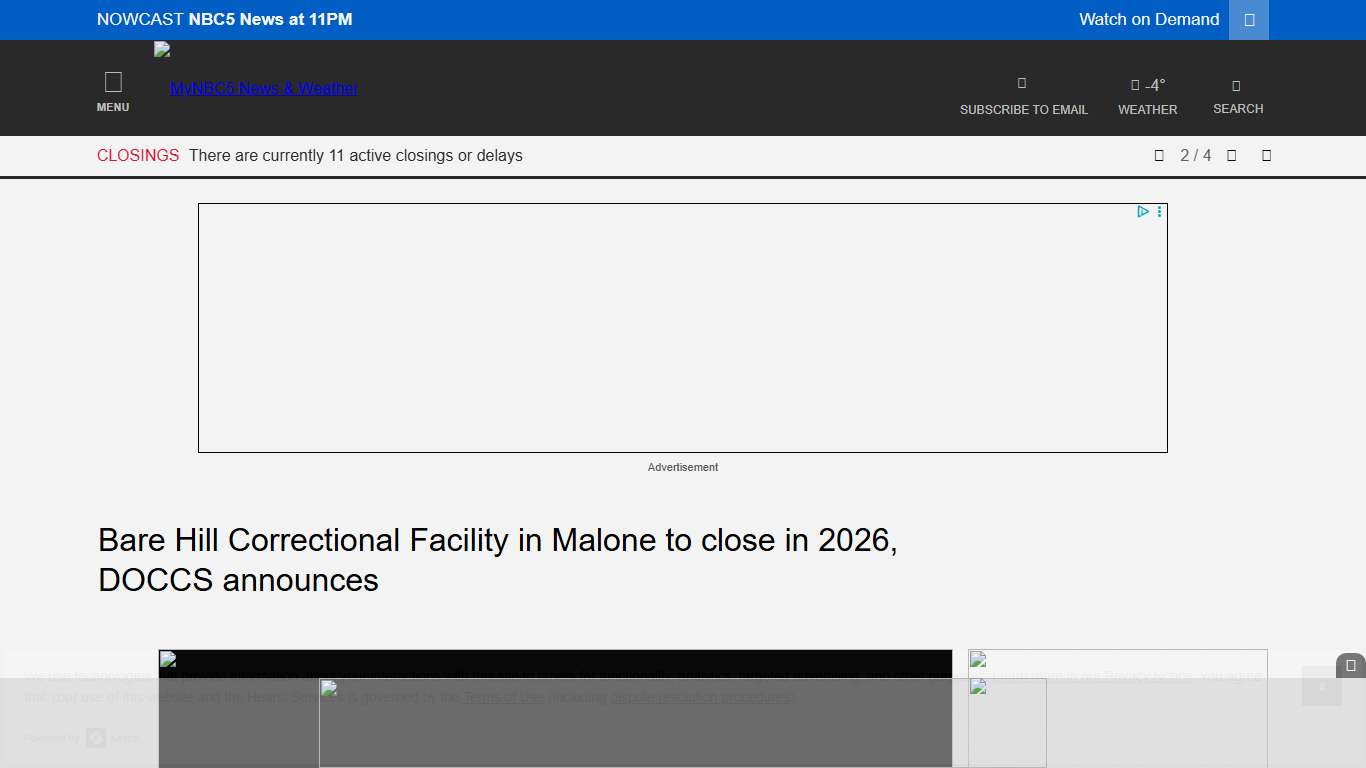Click the Subscribe to Email envelope icon
The width and height of the screenshot is (1366, 768).
[x=1021, y=84]
